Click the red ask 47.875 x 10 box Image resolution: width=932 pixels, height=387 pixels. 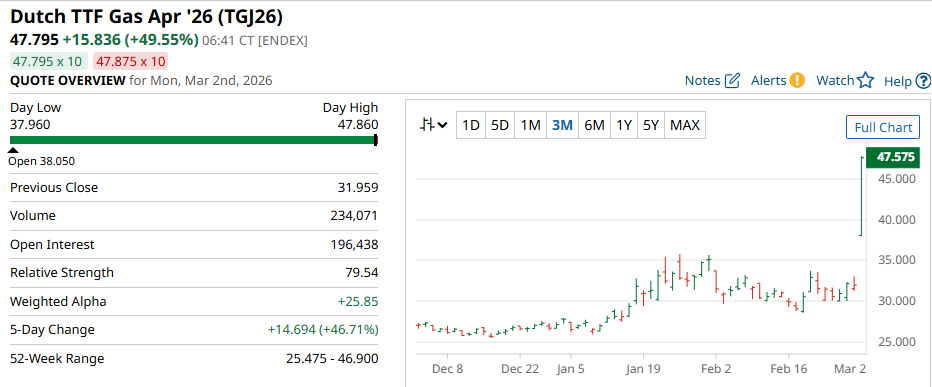pyautogui.click(x=130, y=61)
